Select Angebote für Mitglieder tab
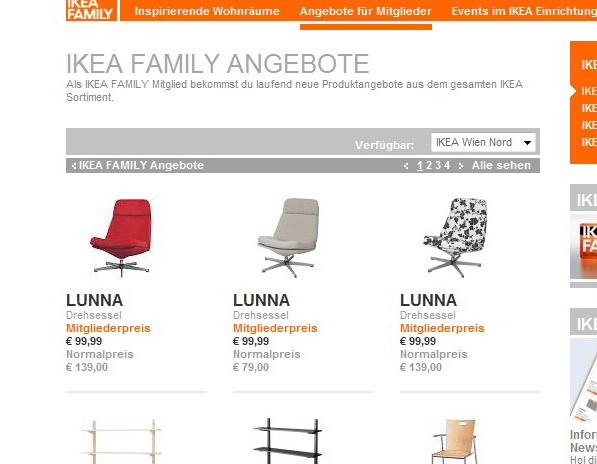This screenshot has width=597, height=464. point(366,11)
